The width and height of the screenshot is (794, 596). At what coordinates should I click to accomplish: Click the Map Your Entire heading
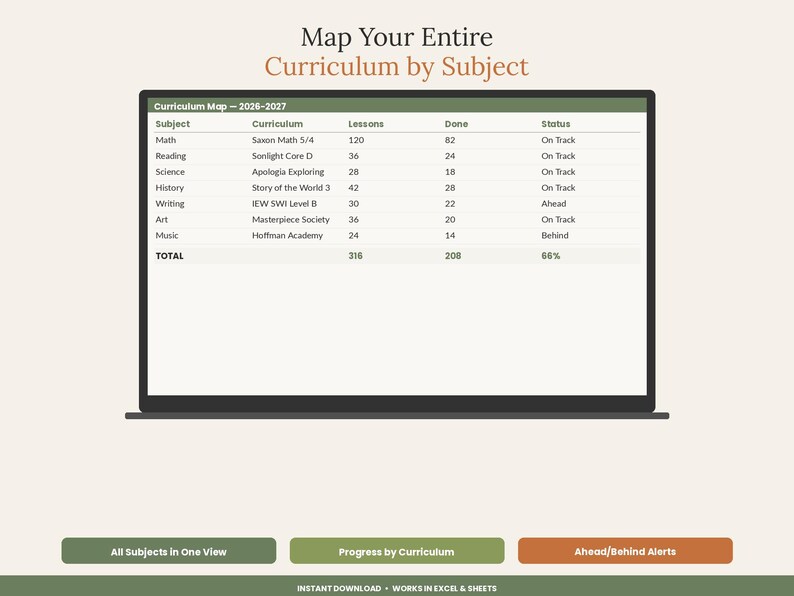point(397,37)
